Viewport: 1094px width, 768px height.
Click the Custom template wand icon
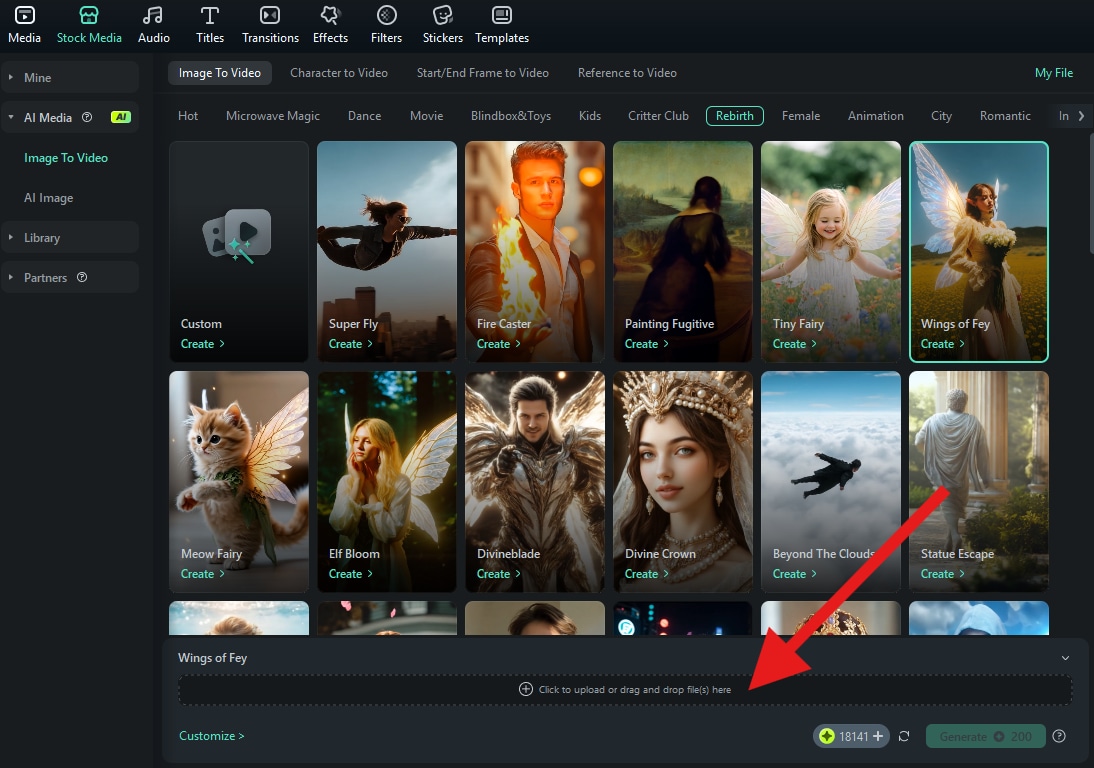point(237,236)
